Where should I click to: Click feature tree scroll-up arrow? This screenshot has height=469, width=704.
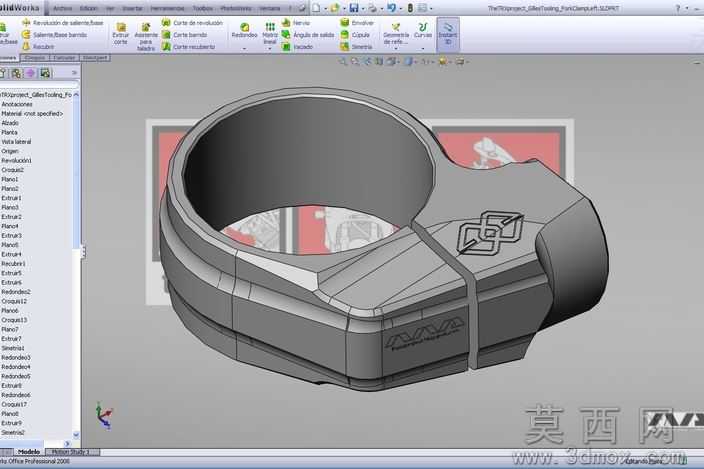tap(76, 95)
